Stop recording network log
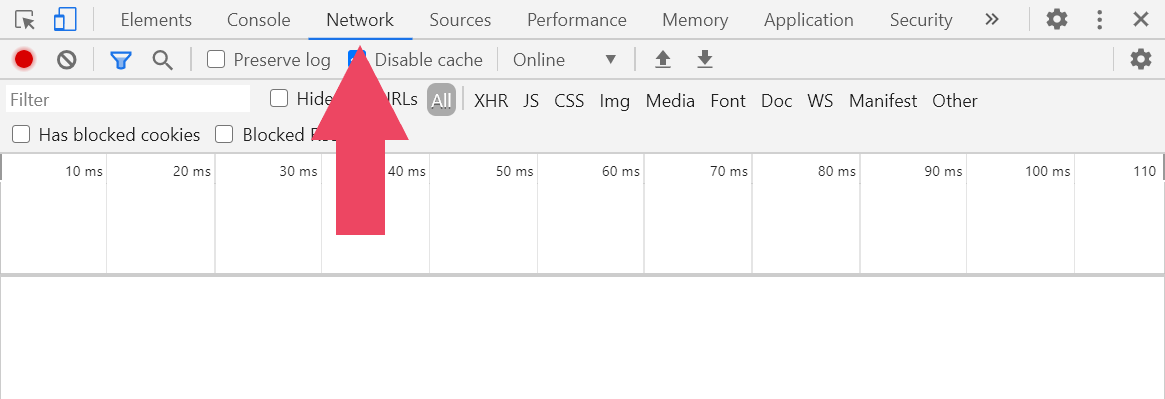1165x399 pixels. tap(24, 59)
